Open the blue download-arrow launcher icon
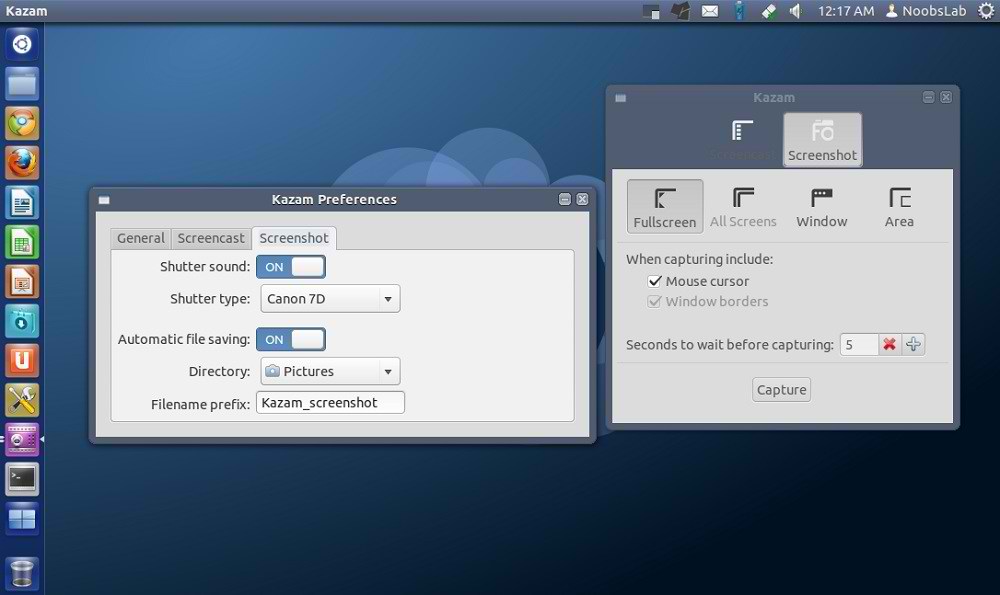The image size is (1000, 595). pos(22,321)
